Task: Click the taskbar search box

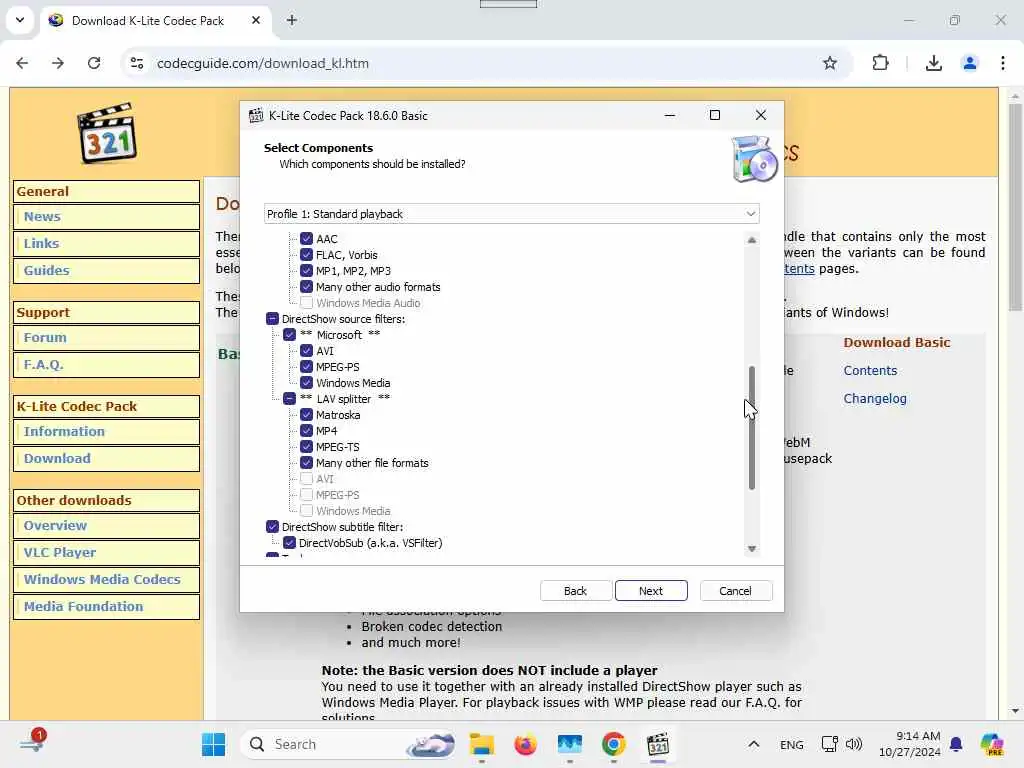Action: pos(349,744)
